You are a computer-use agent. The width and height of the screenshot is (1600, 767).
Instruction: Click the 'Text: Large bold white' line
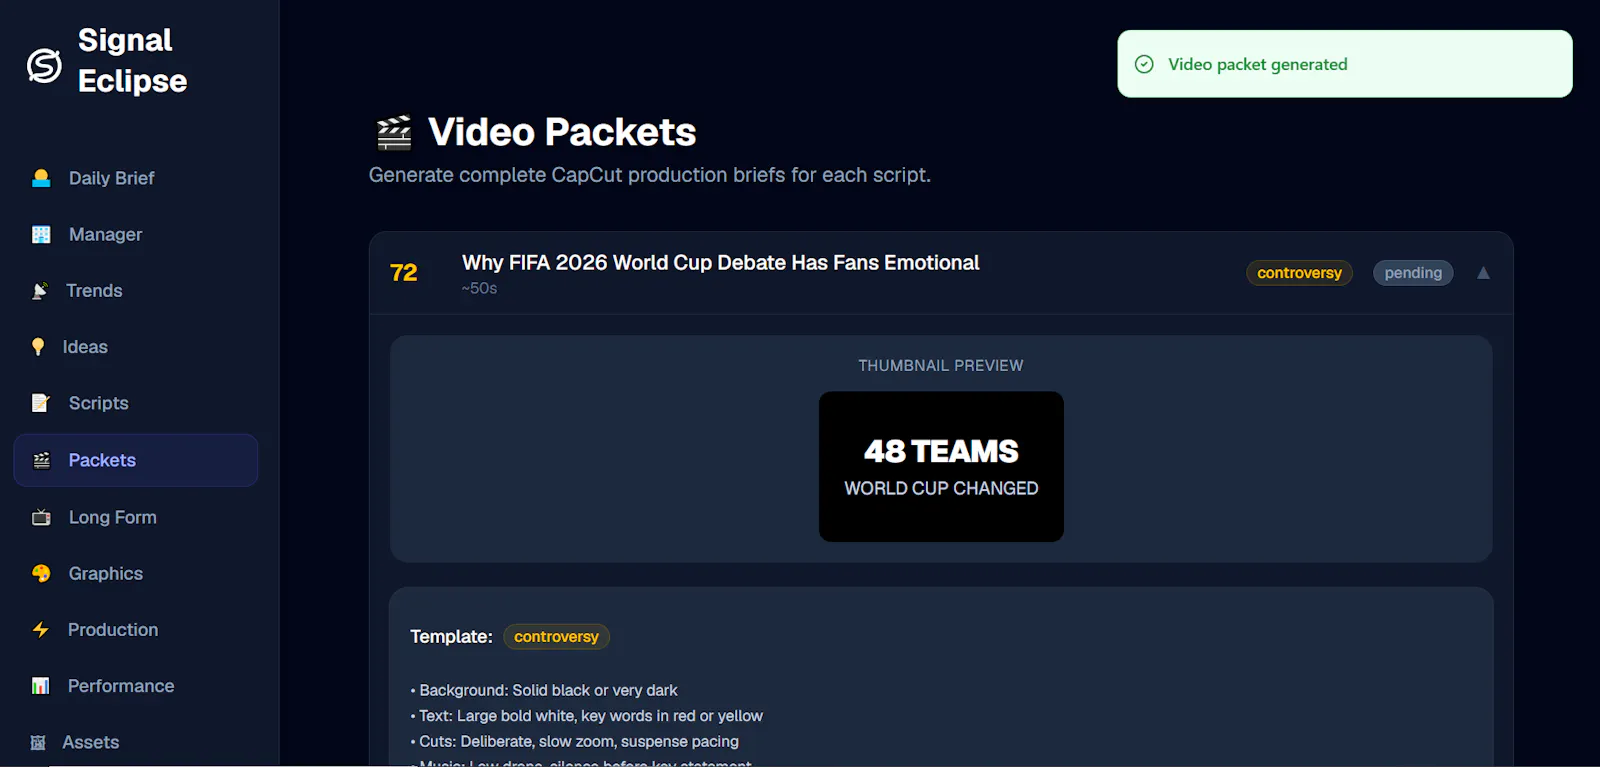click(x=586, y=716)
